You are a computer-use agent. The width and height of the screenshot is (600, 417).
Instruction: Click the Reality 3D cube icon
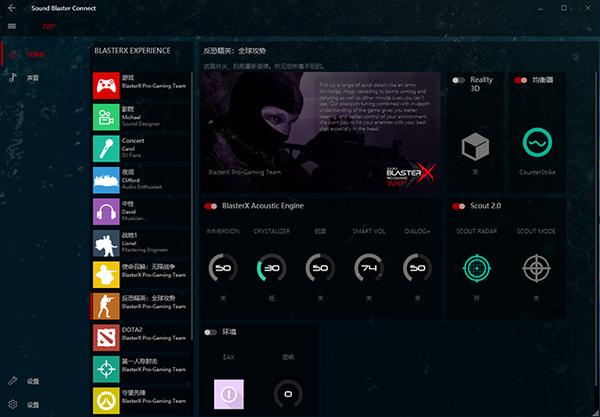tap(475, 147)
